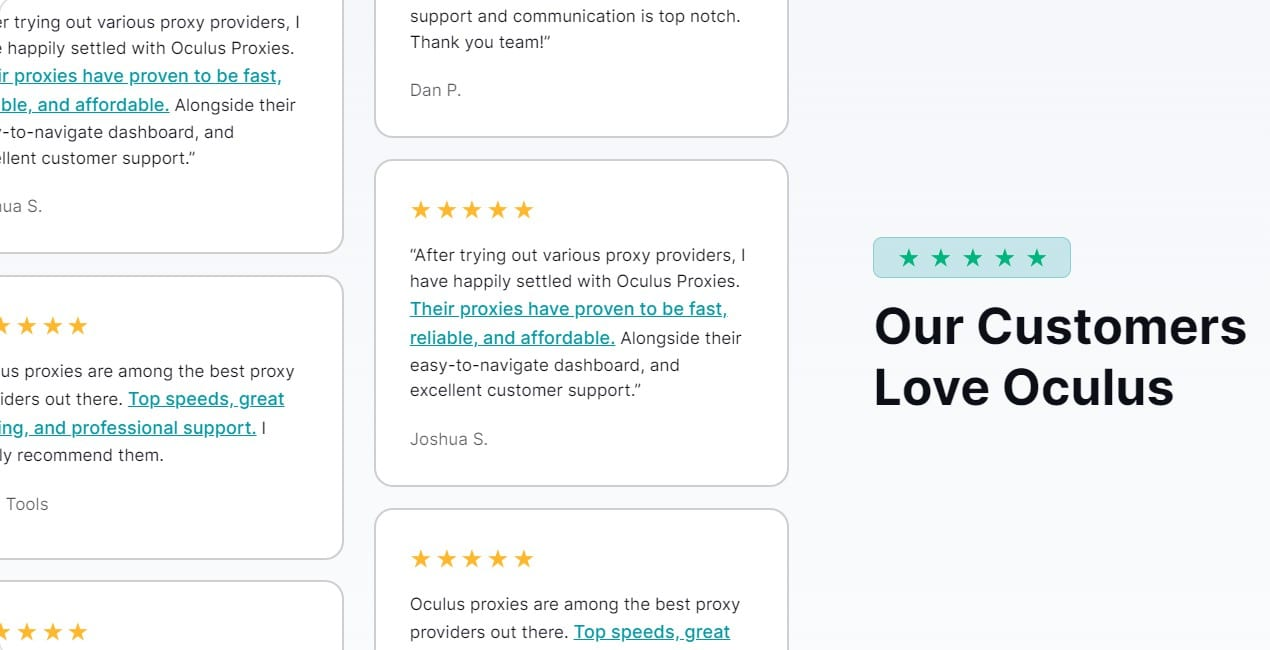Click the first gold star in Joshua S.'s review
This screenshot has height=650, width=1270.
click(420, 209)
